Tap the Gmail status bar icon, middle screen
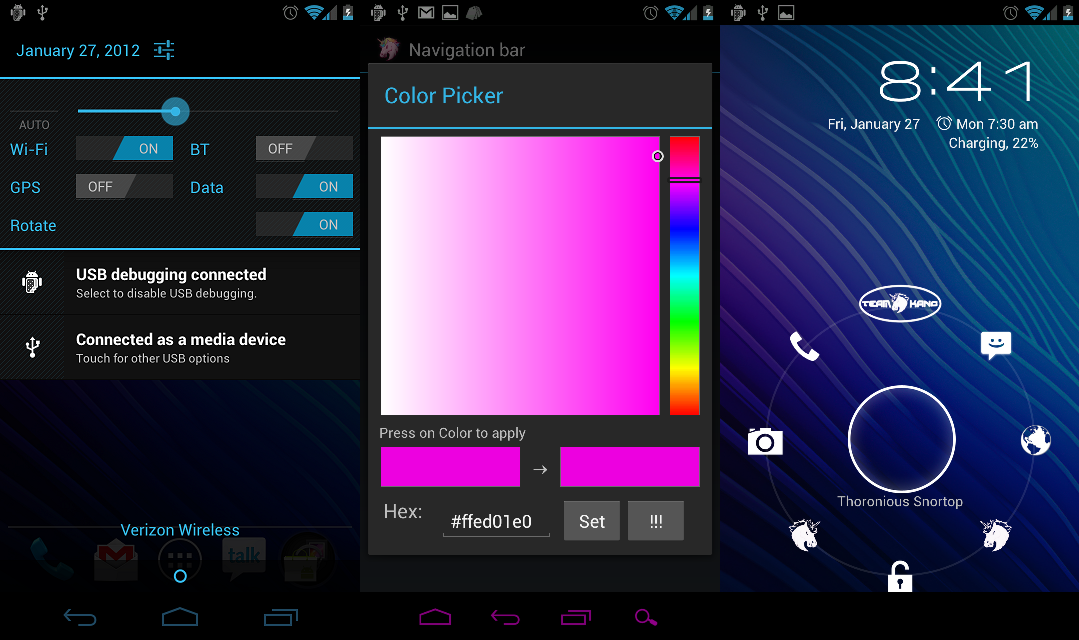The width and height of the screenshot is (1079, 640). pyautogui.click(x=426, y=12)
